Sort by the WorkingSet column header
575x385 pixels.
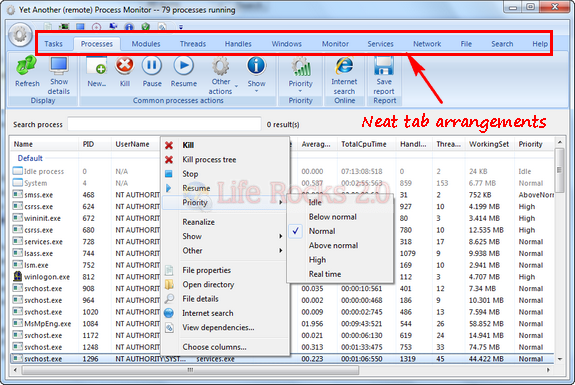click(x=489, y=144)
